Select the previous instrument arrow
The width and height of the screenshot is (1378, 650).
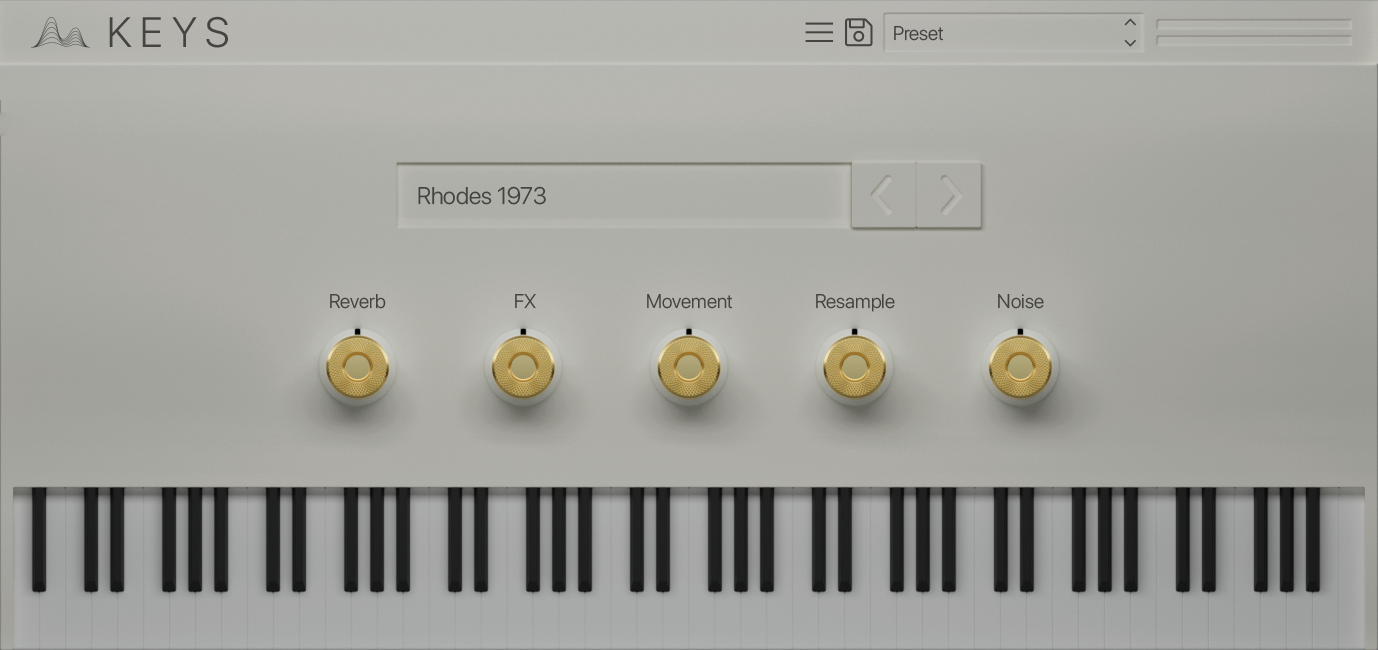coord(883,196)
